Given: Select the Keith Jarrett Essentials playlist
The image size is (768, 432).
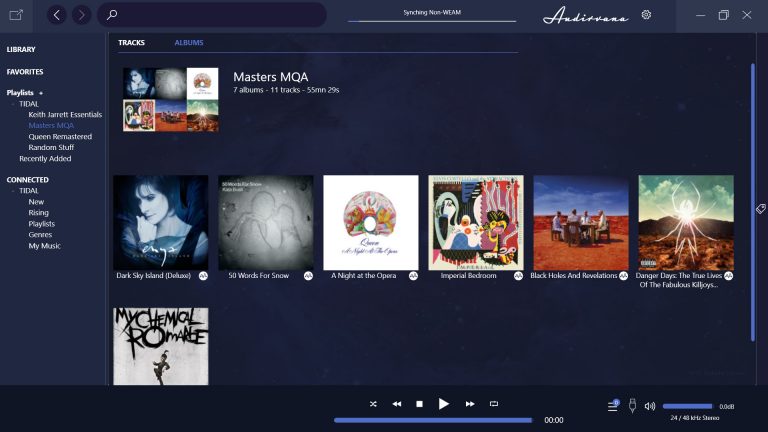Looking at the screenshot, I should point(65,115).
